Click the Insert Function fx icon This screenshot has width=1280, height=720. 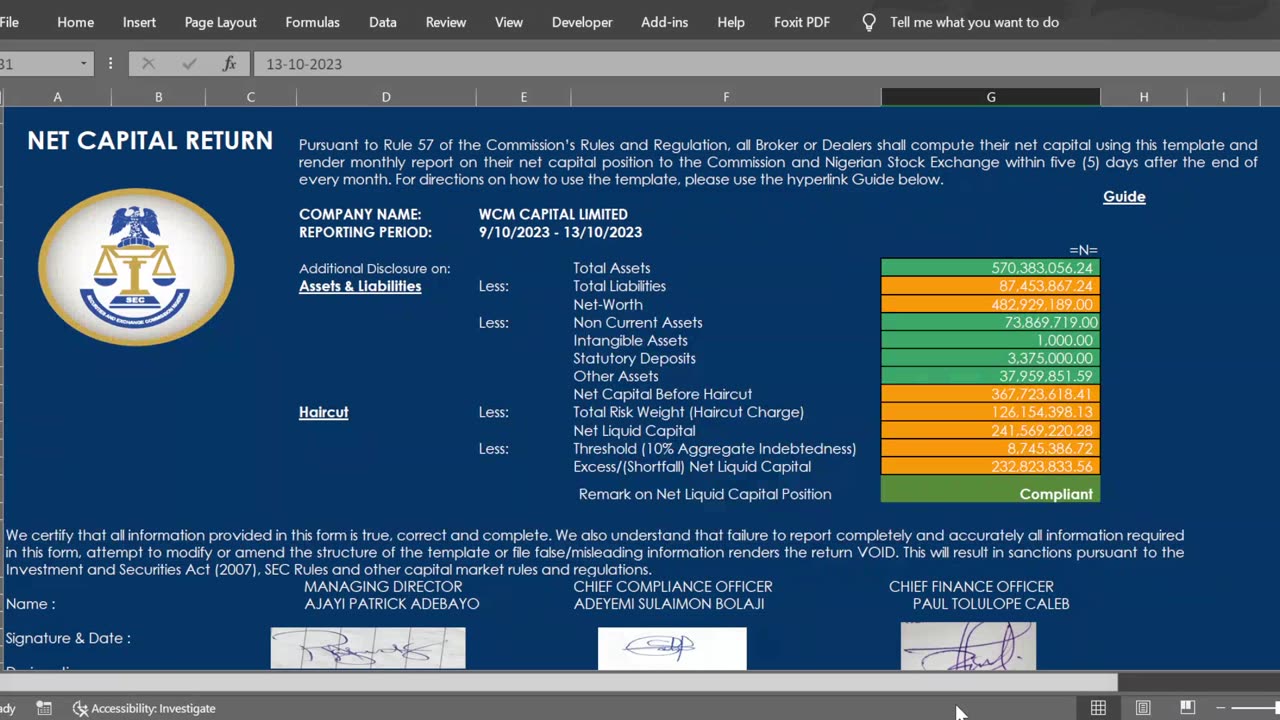229,64
